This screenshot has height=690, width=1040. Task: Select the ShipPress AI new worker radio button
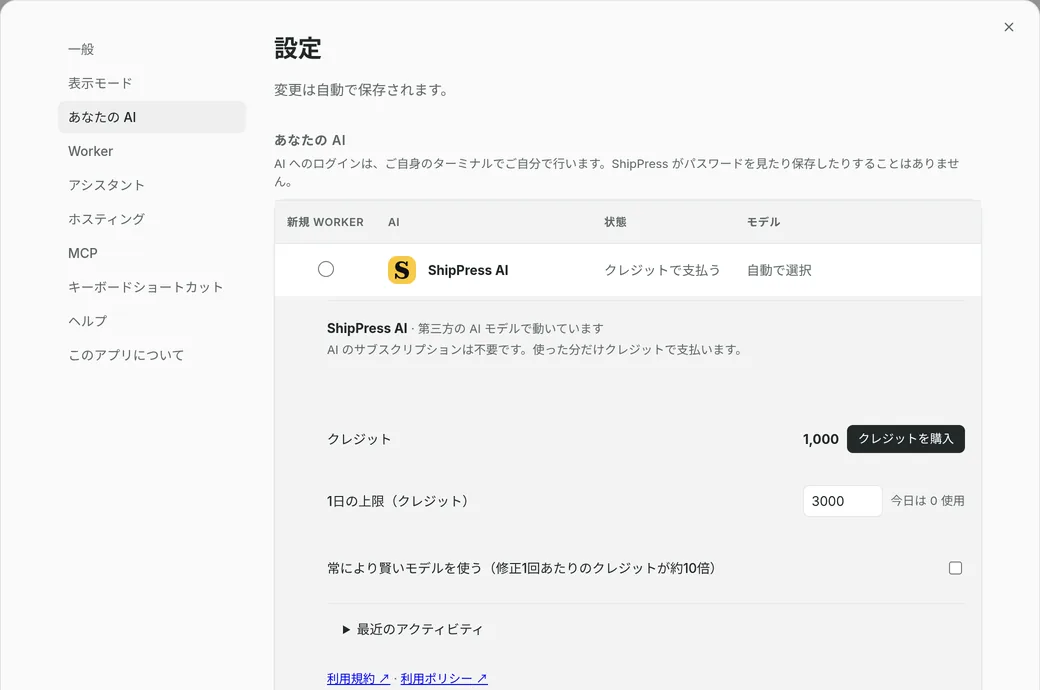(x=326, y=269)
